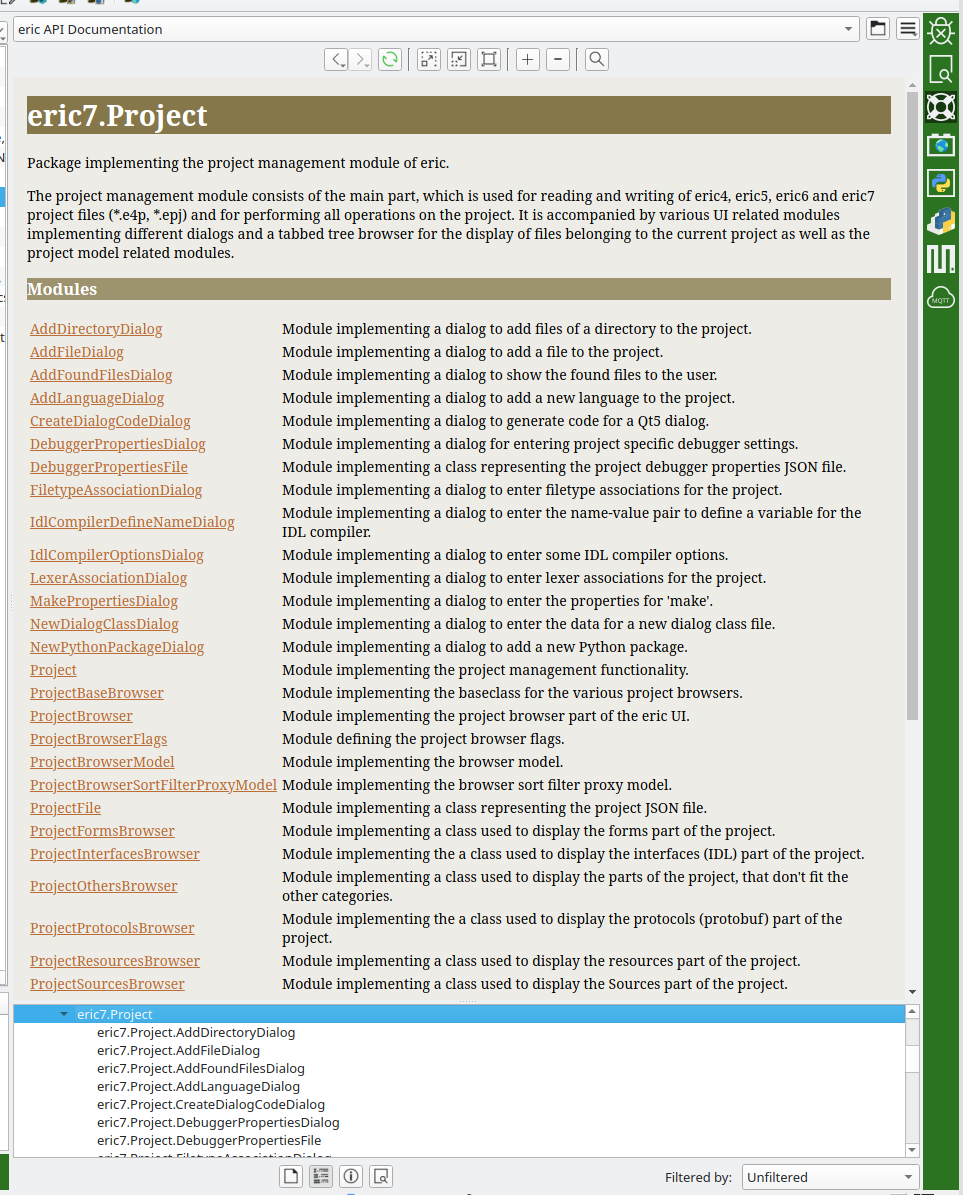Select eric7.Project.AddLanguageDialog in the tree
Image resolution: width=963 pixels, height=1195 pixels.
pyautogui.click(x=198, y=1086)
